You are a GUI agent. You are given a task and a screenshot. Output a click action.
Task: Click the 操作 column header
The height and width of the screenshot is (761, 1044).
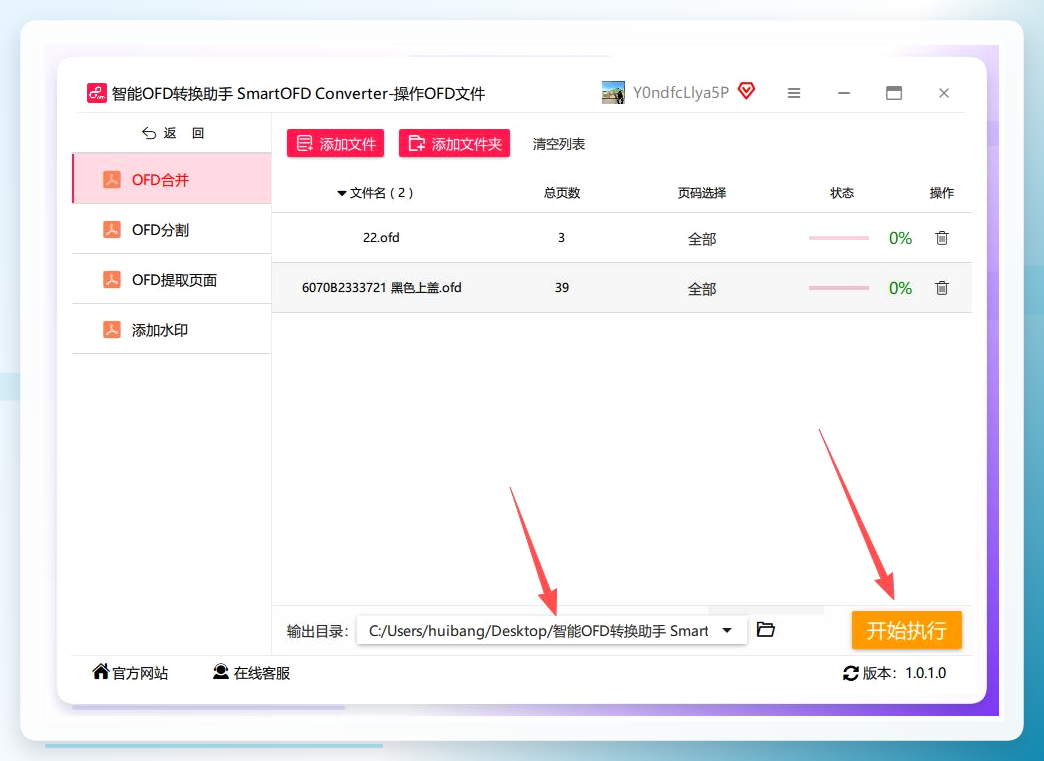[941, 193]
